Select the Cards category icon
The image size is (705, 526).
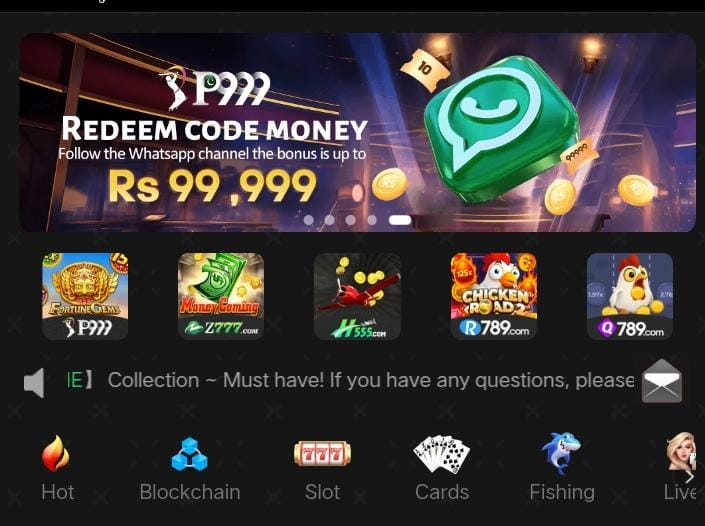(442, 468)
